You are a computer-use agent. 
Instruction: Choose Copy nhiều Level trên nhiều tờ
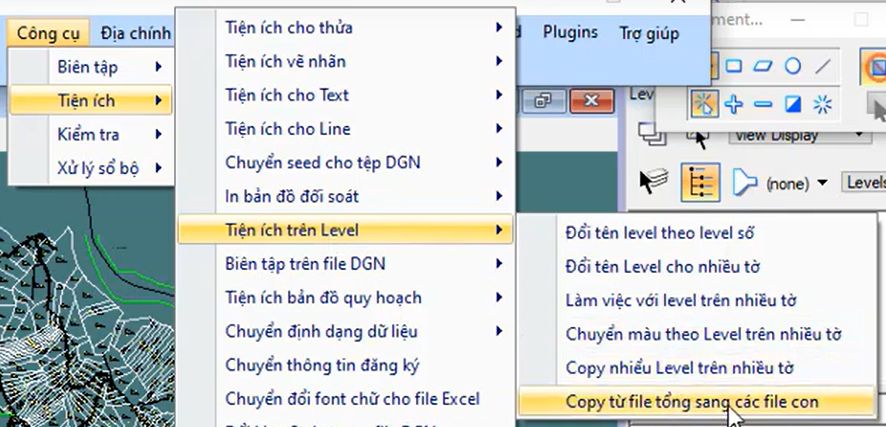(x=697, y=368)
